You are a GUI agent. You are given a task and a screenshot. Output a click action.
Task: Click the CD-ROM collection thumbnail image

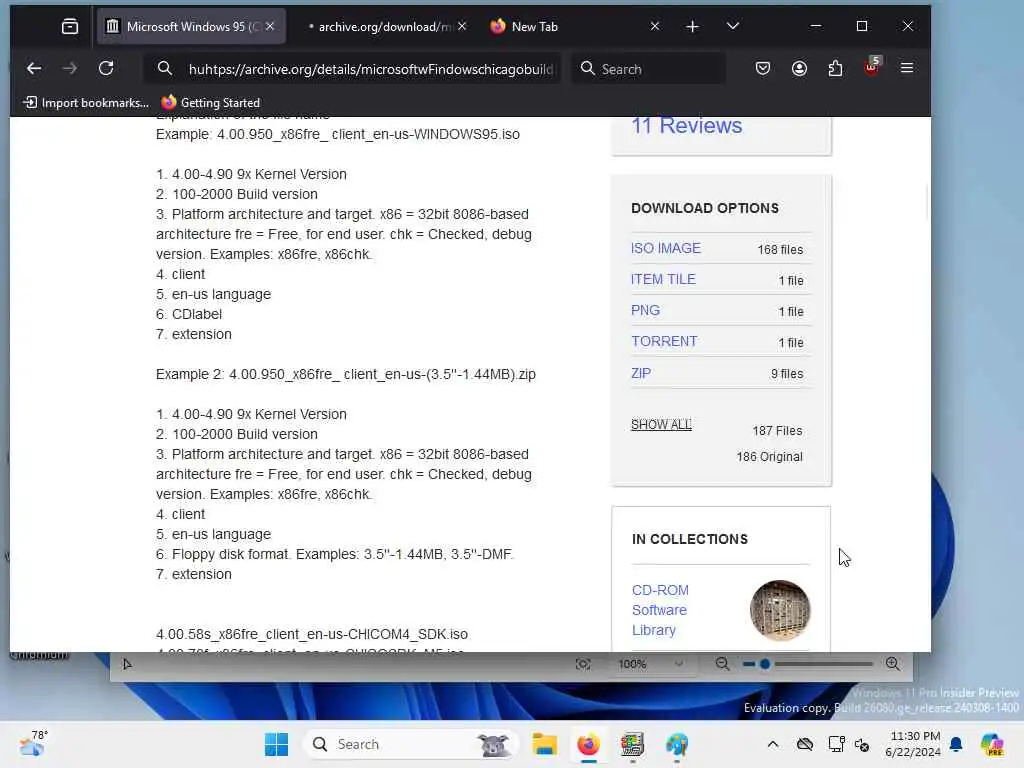click(780, 610)
